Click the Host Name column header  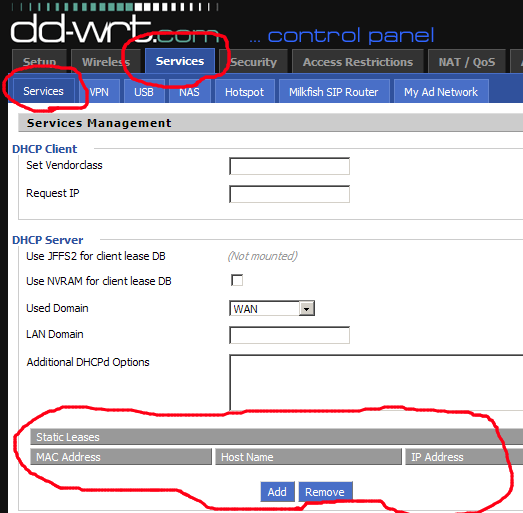308,457
